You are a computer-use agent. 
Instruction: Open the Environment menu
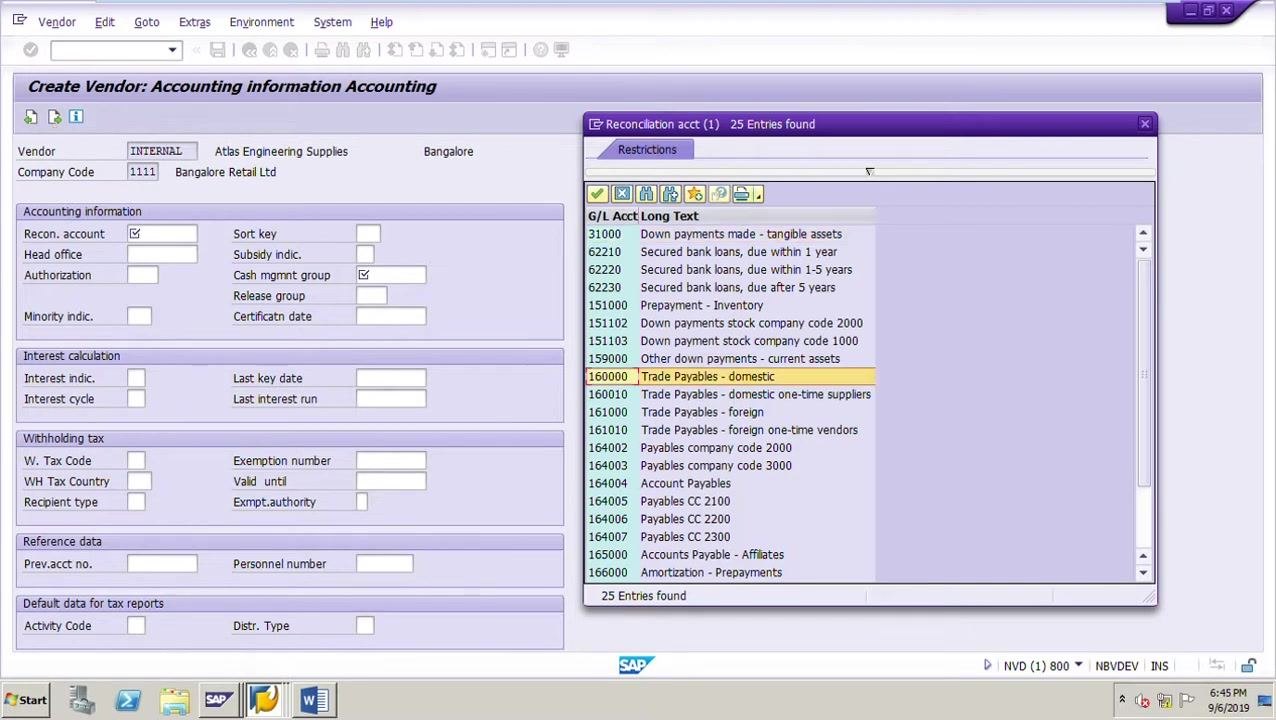pos(261,22)
